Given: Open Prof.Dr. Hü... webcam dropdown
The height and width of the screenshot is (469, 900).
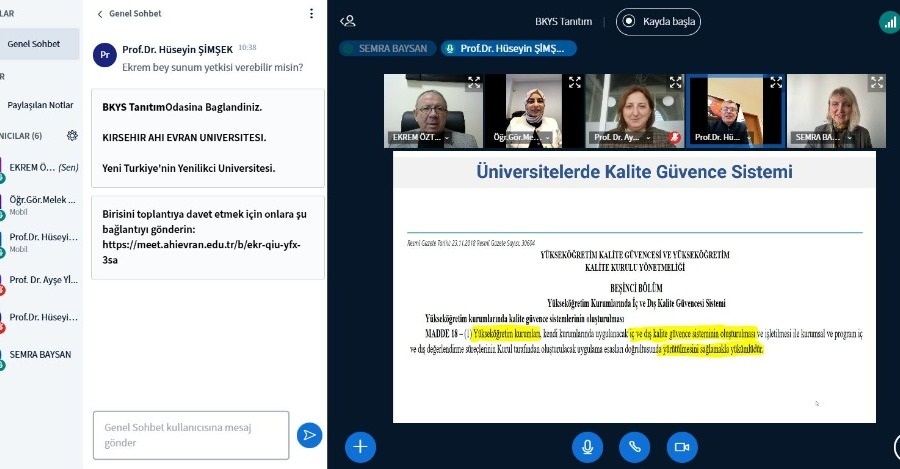Looking at the screenshot, I should [749, 138].
